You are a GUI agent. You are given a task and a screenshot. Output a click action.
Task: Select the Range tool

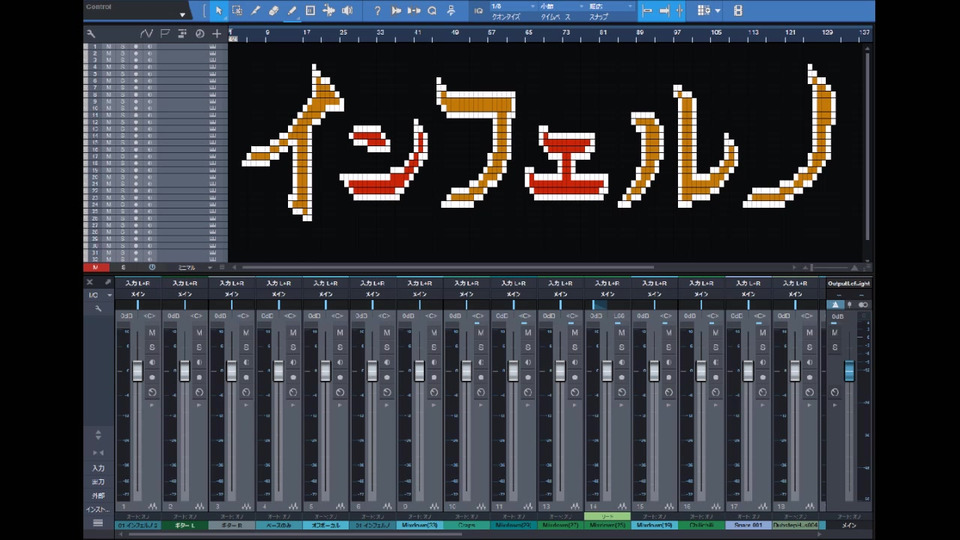[x=237, y=10]
